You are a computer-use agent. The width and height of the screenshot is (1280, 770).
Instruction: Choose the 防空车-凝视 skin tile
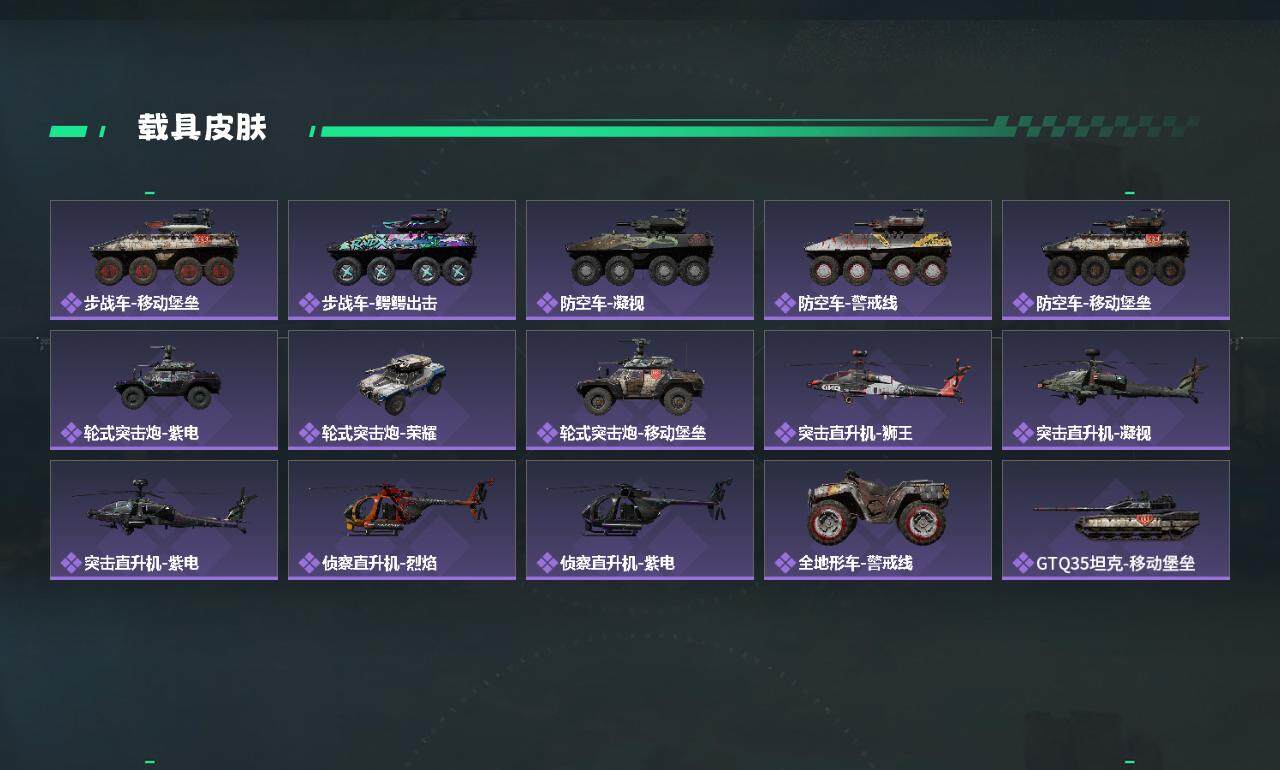click(x=640, y=260)
